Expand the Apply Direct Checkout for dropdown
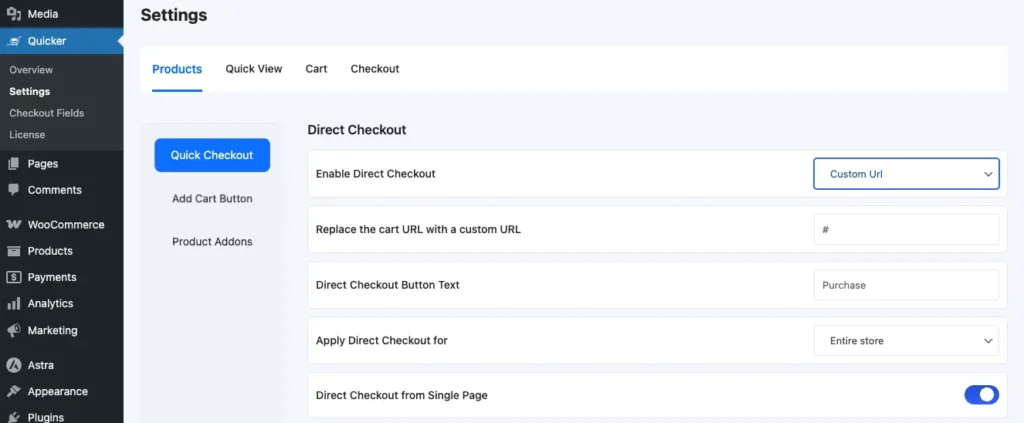The image size is (1024, 423). pos(906,341)
